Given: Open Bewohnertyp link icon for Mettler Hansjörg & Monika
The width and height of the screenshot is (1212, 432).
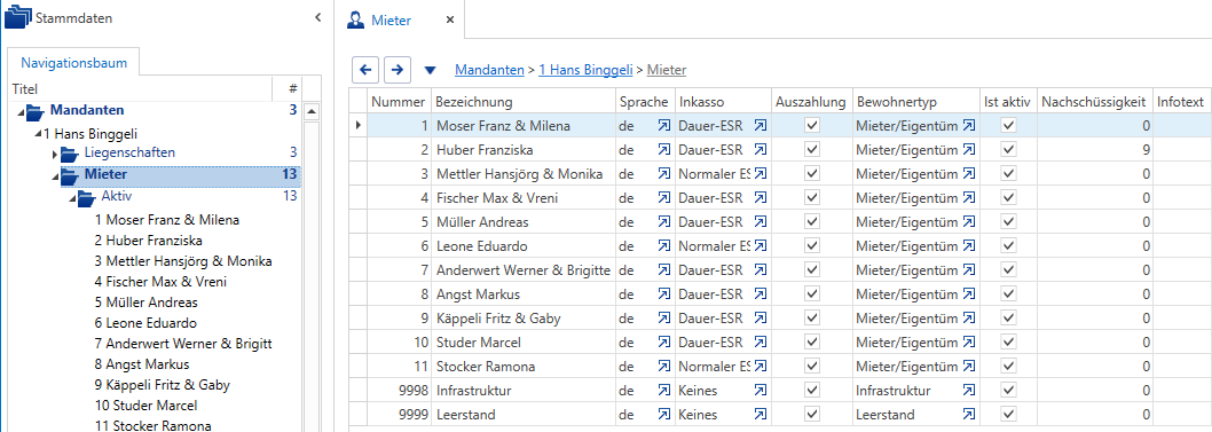Looking at the screenshot, I should click(x=968, y=174).
